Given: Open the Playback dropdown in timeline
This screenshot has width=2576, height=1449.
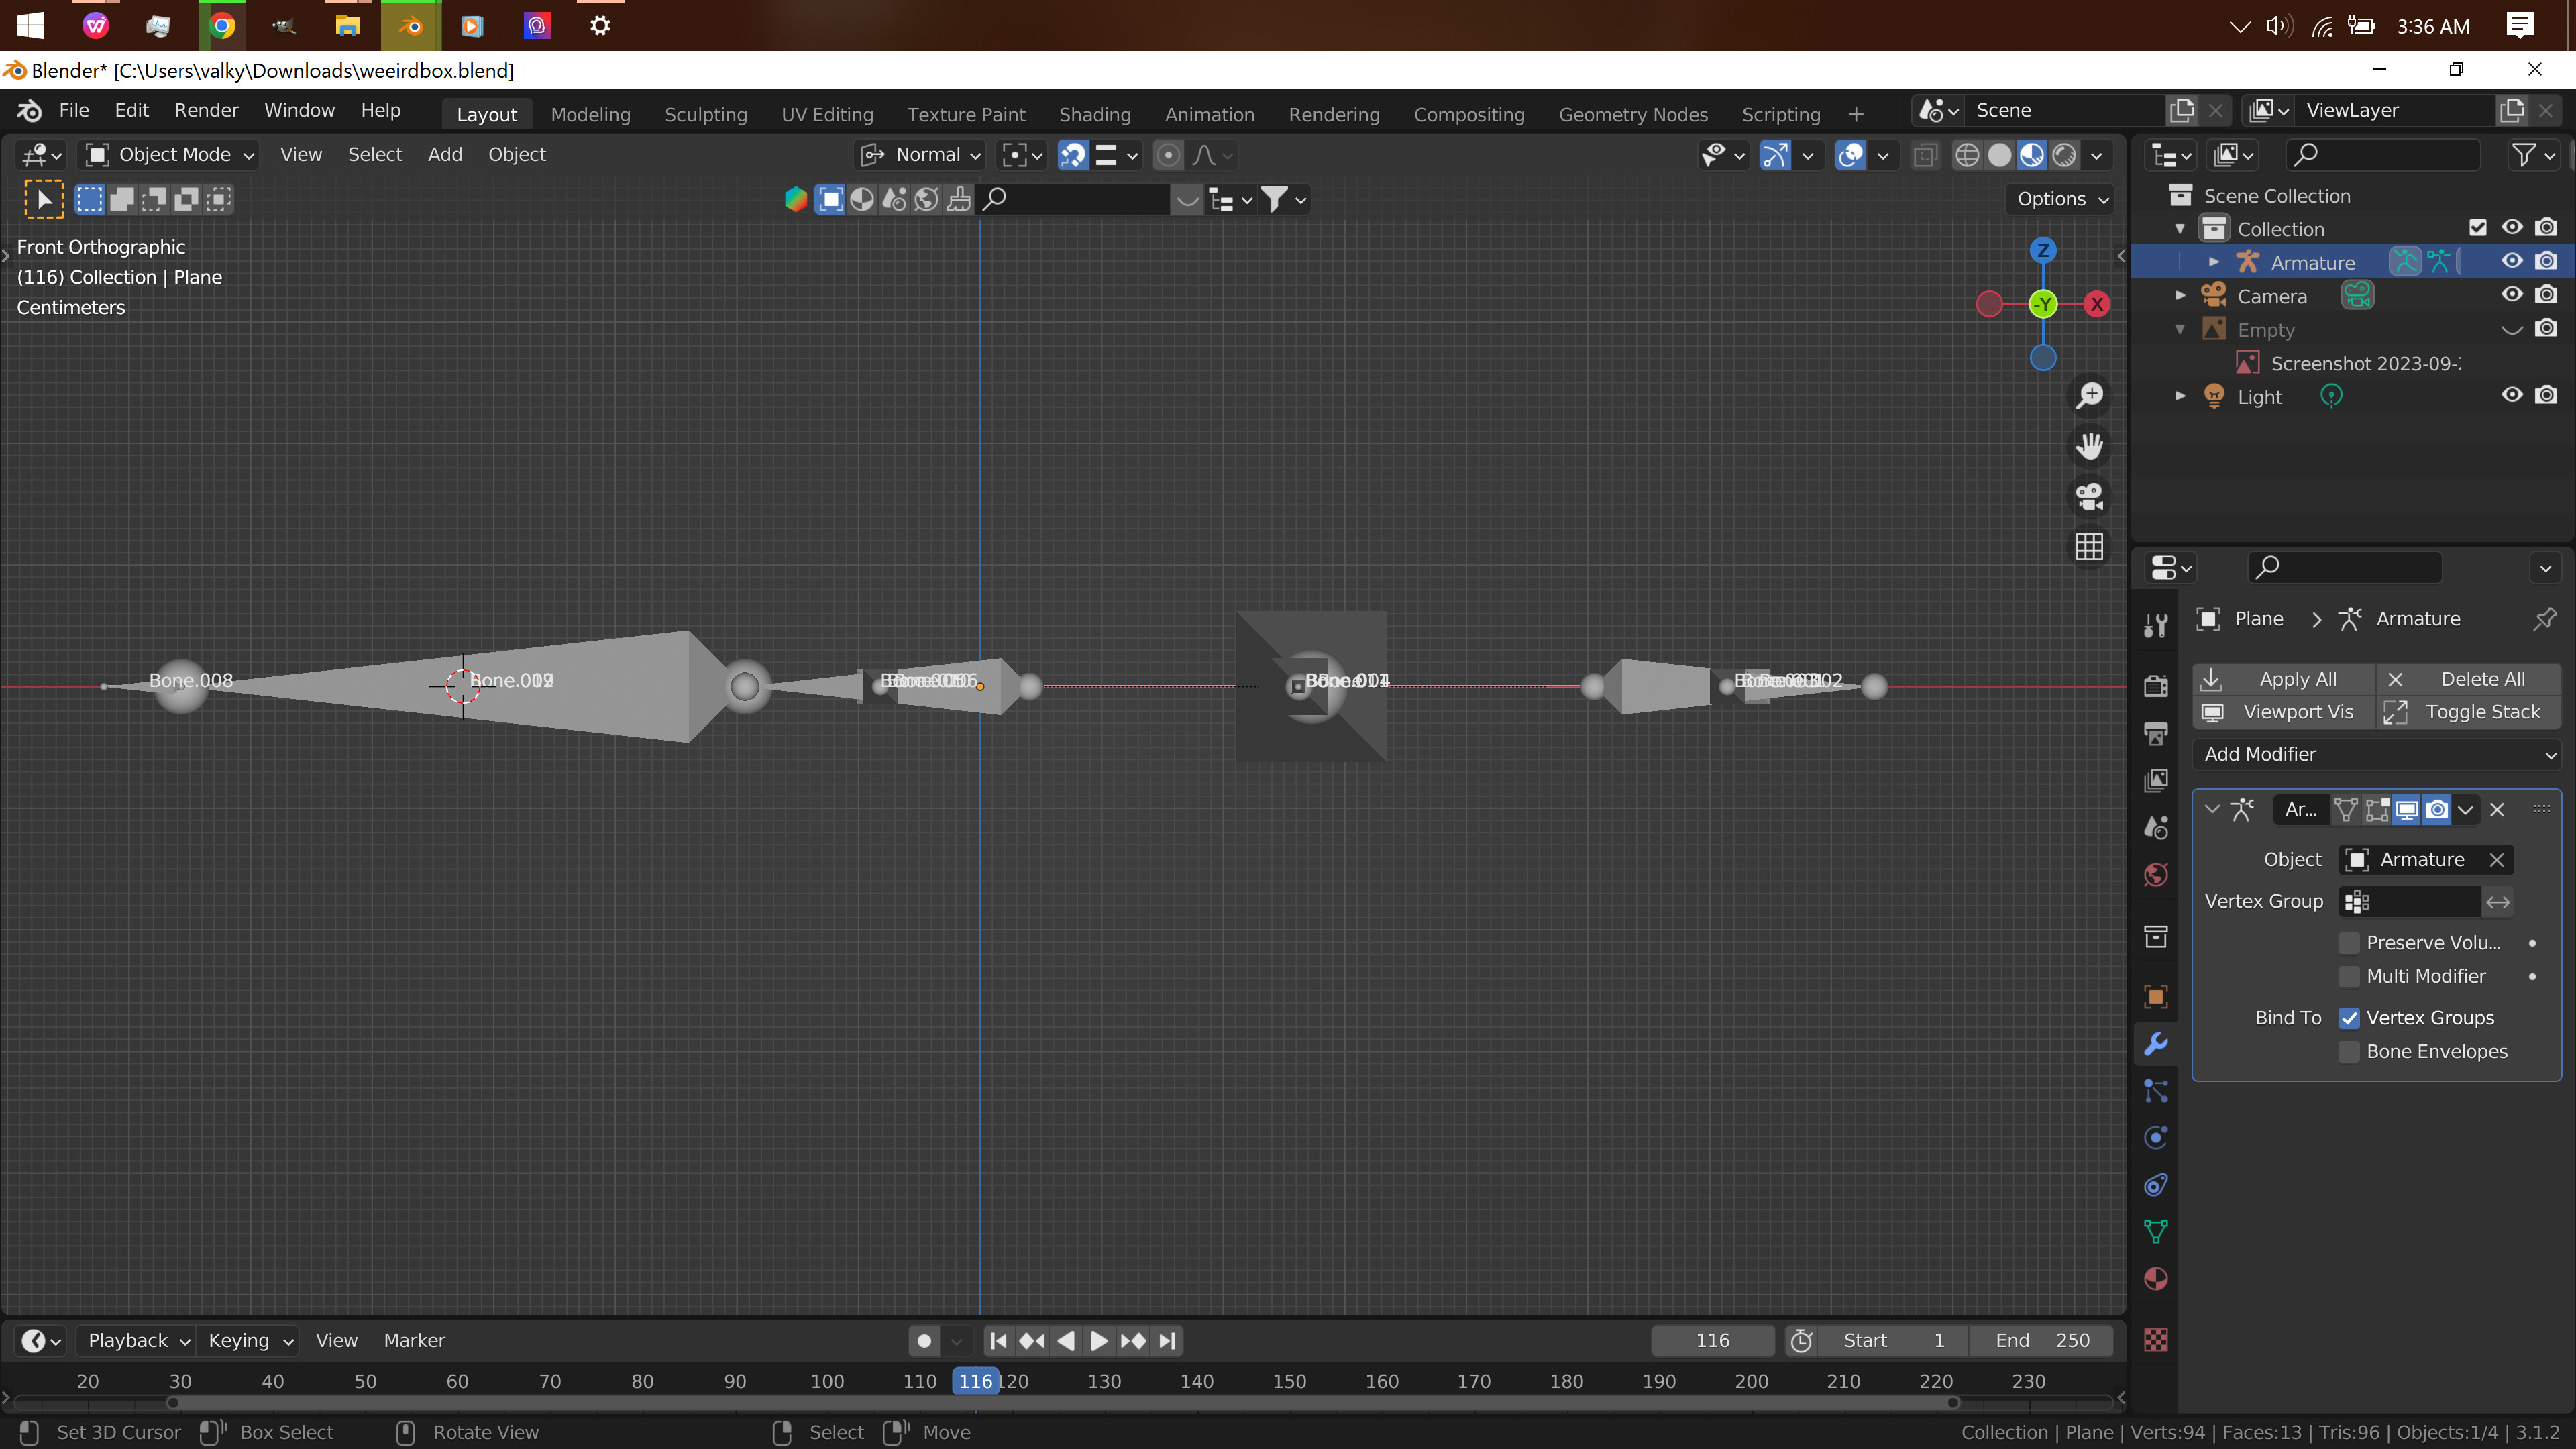Looking at the screenshot, I should coord(138,1340).
